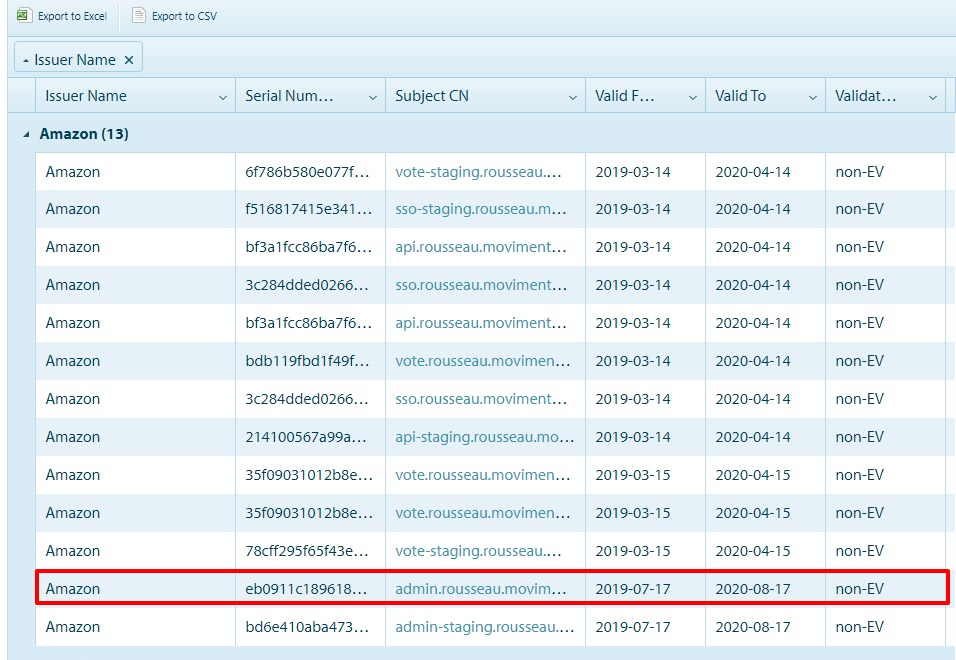The image size is (956, 660).
Task: Open the Serial Num… column header dropdown
Action: (373, 97)
